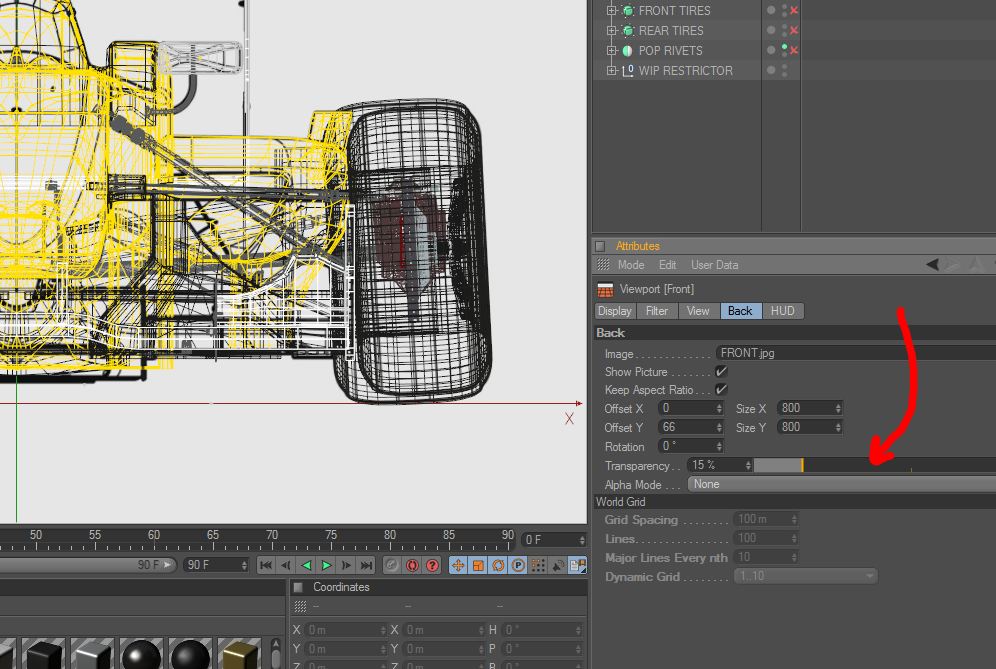
Task: Expand the WIP RESTRICTOR object
Action: click(x=611, y=71)
